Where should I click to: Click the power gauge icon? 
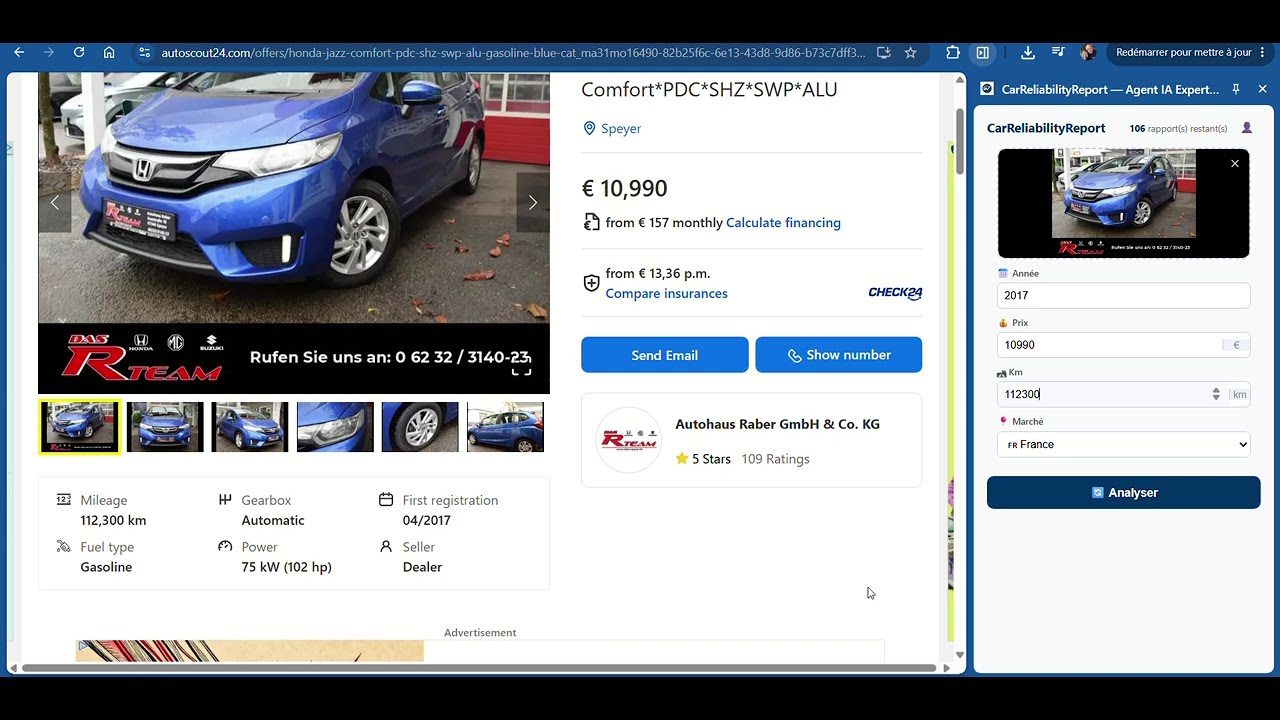tap(225, 547)
